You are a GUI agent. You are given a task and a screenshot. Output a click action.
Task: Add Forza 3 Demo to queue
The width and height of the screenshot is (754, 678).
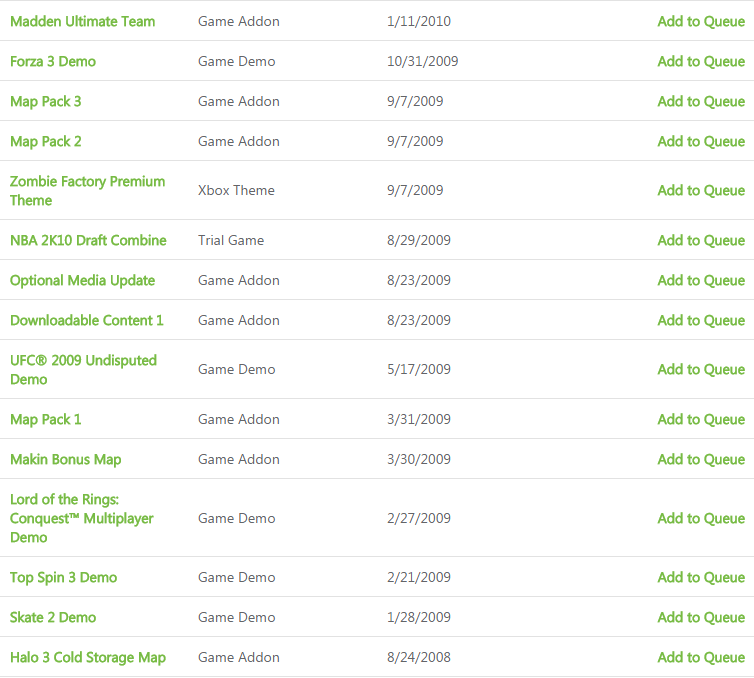click(701, 62)
